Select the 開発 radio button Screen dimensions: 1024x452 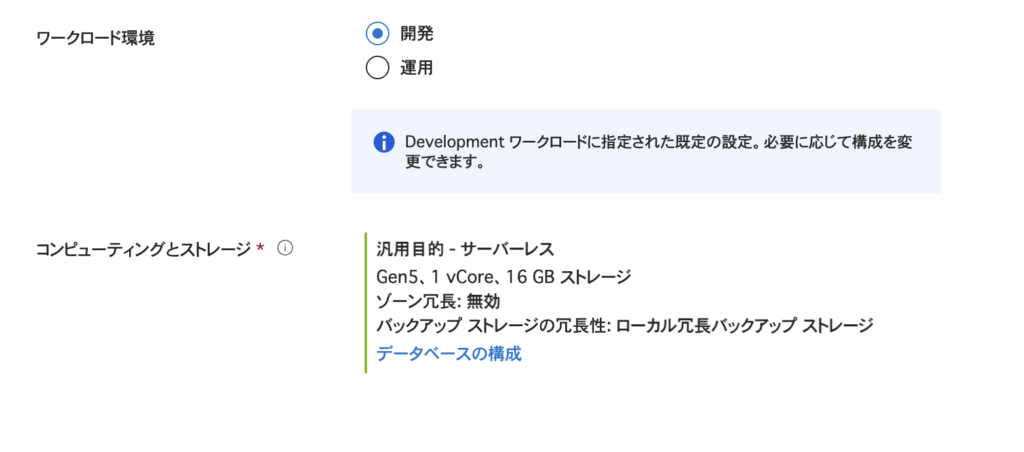[377, 34]
